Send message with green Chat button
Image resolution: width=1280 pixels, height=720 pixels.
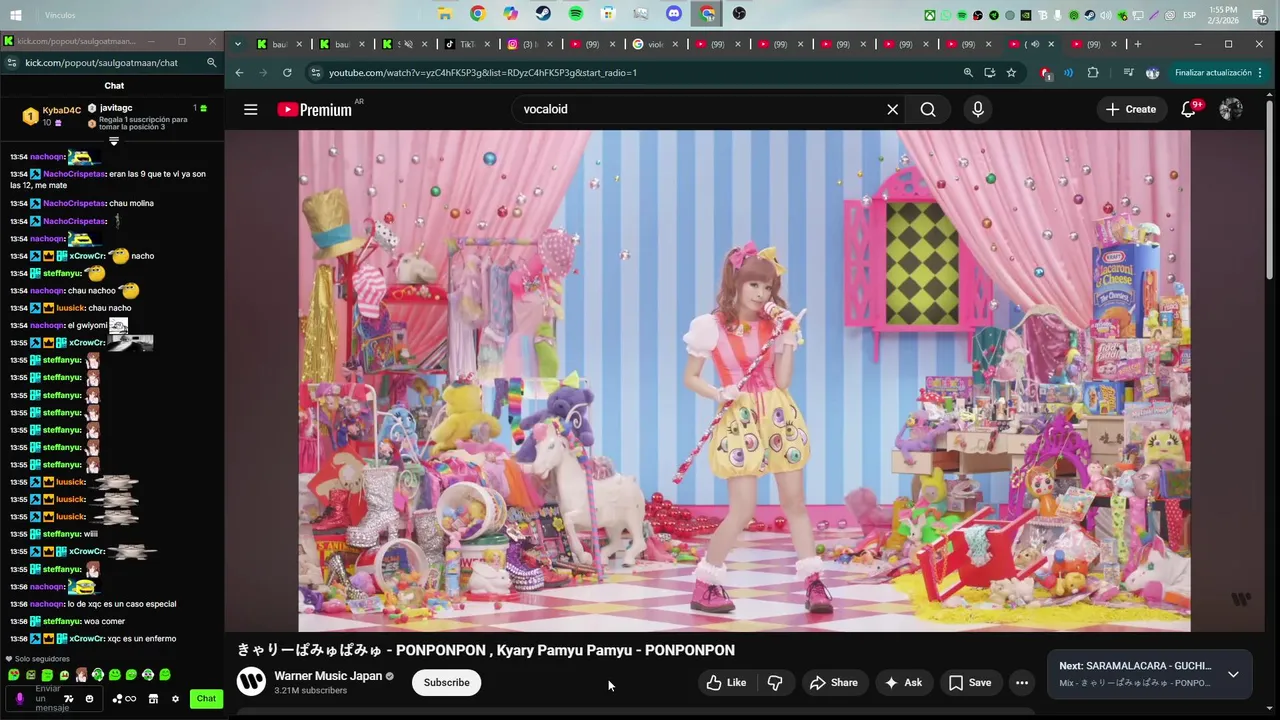(206, 699)
